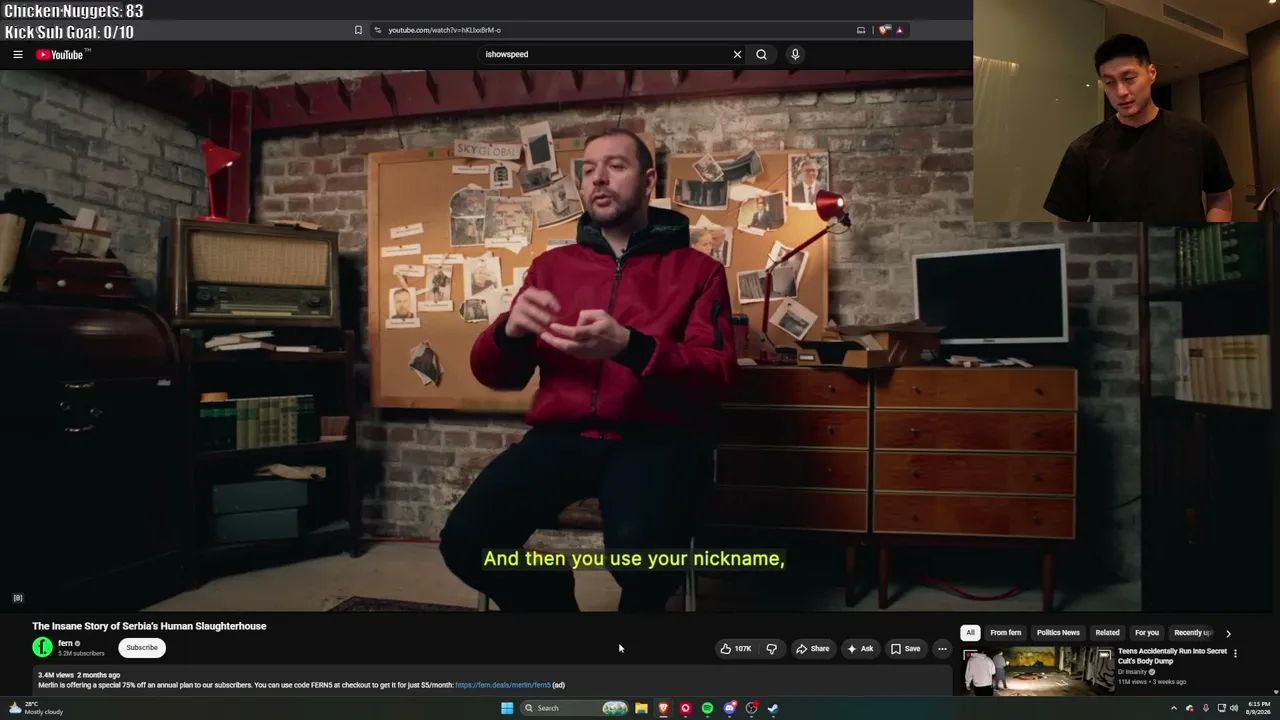This screenshot has height=720, width=1280.
Task: Open the volume control in system tray
Action: coord(1234,708)
